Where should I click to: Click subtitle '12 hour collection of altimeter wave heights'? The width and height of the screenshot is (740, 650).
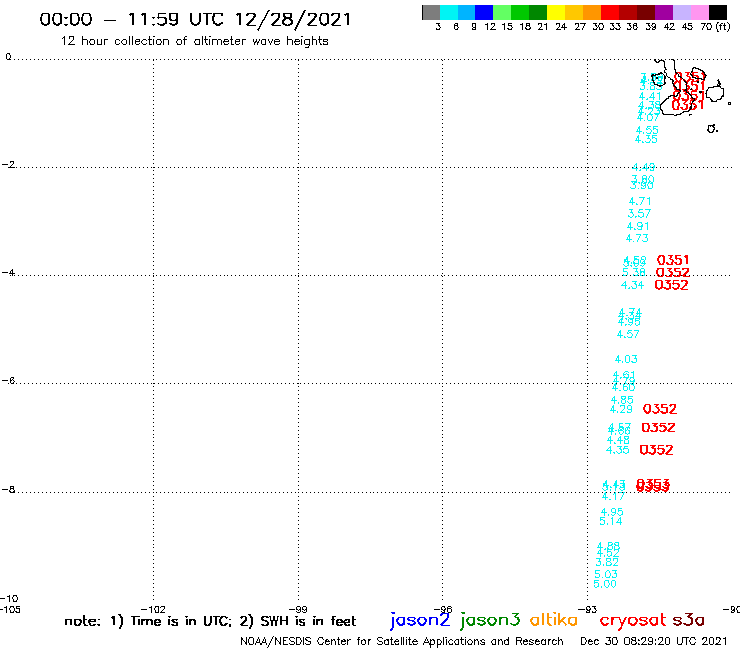[x=194, y=42]
